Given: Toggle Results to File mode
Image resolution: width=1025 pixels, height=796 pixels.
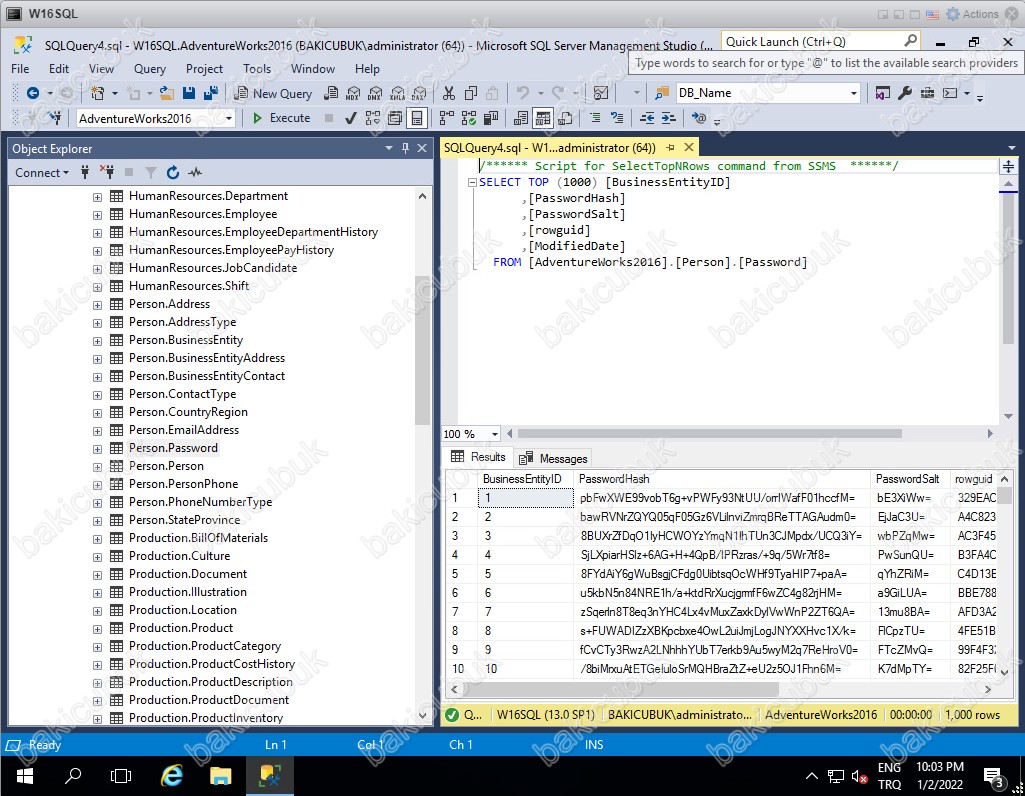Looking at the screenshot, I should pos(565,118).
